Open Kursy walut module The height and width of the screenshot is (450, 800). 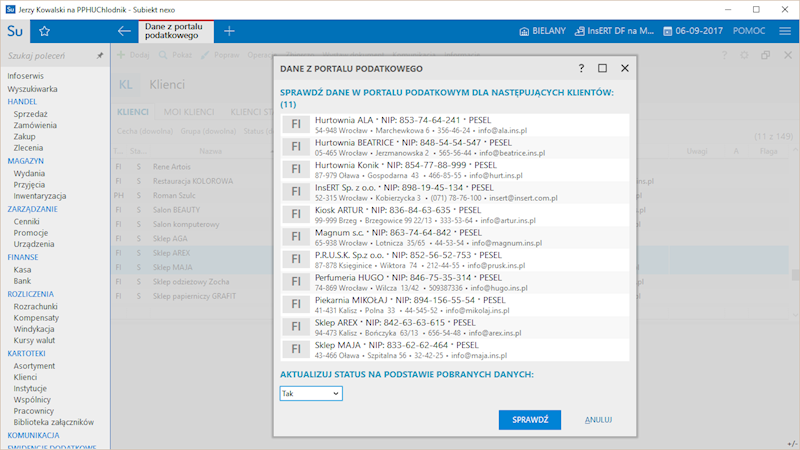point(34,340)
